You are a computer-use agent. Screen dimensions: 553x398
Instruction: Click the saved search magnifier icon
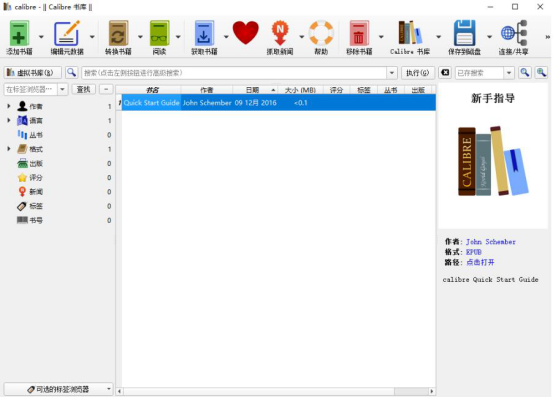pos(525,73)
